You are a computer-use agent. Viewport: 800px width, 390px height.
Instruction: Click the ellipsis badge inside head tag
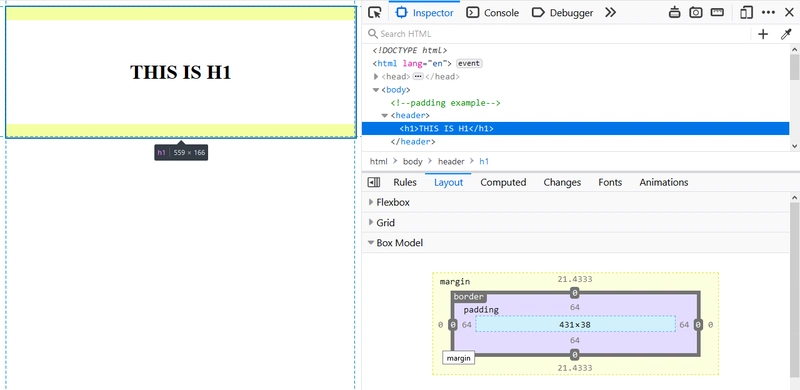[x=418, y=77]
